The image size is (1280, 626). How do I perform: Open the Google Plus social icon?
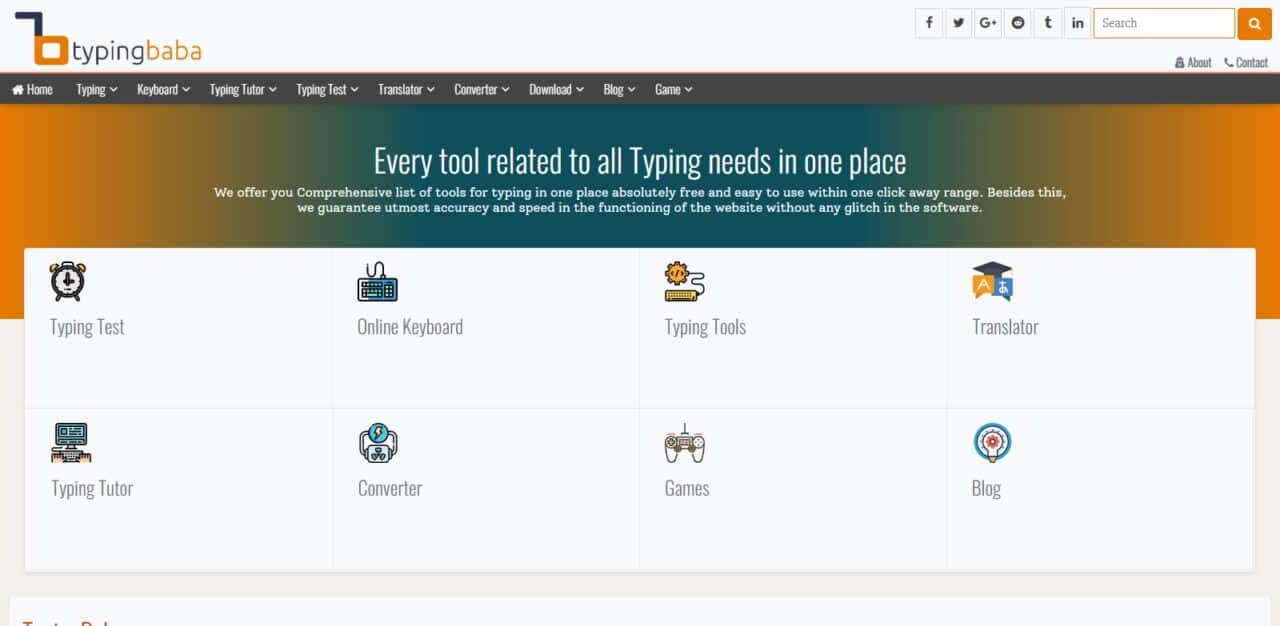coord(988,23)
